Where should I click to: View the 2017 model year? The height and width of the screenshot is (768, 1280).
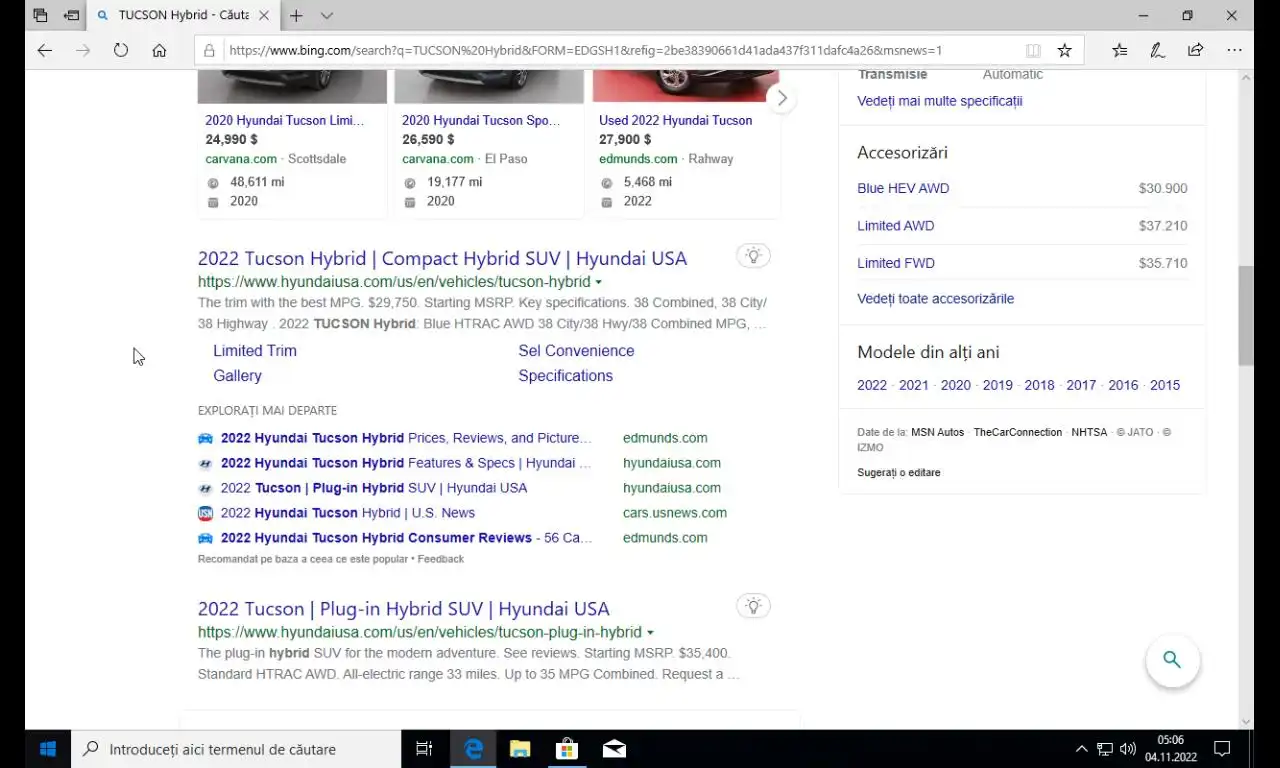(1081, 385)
